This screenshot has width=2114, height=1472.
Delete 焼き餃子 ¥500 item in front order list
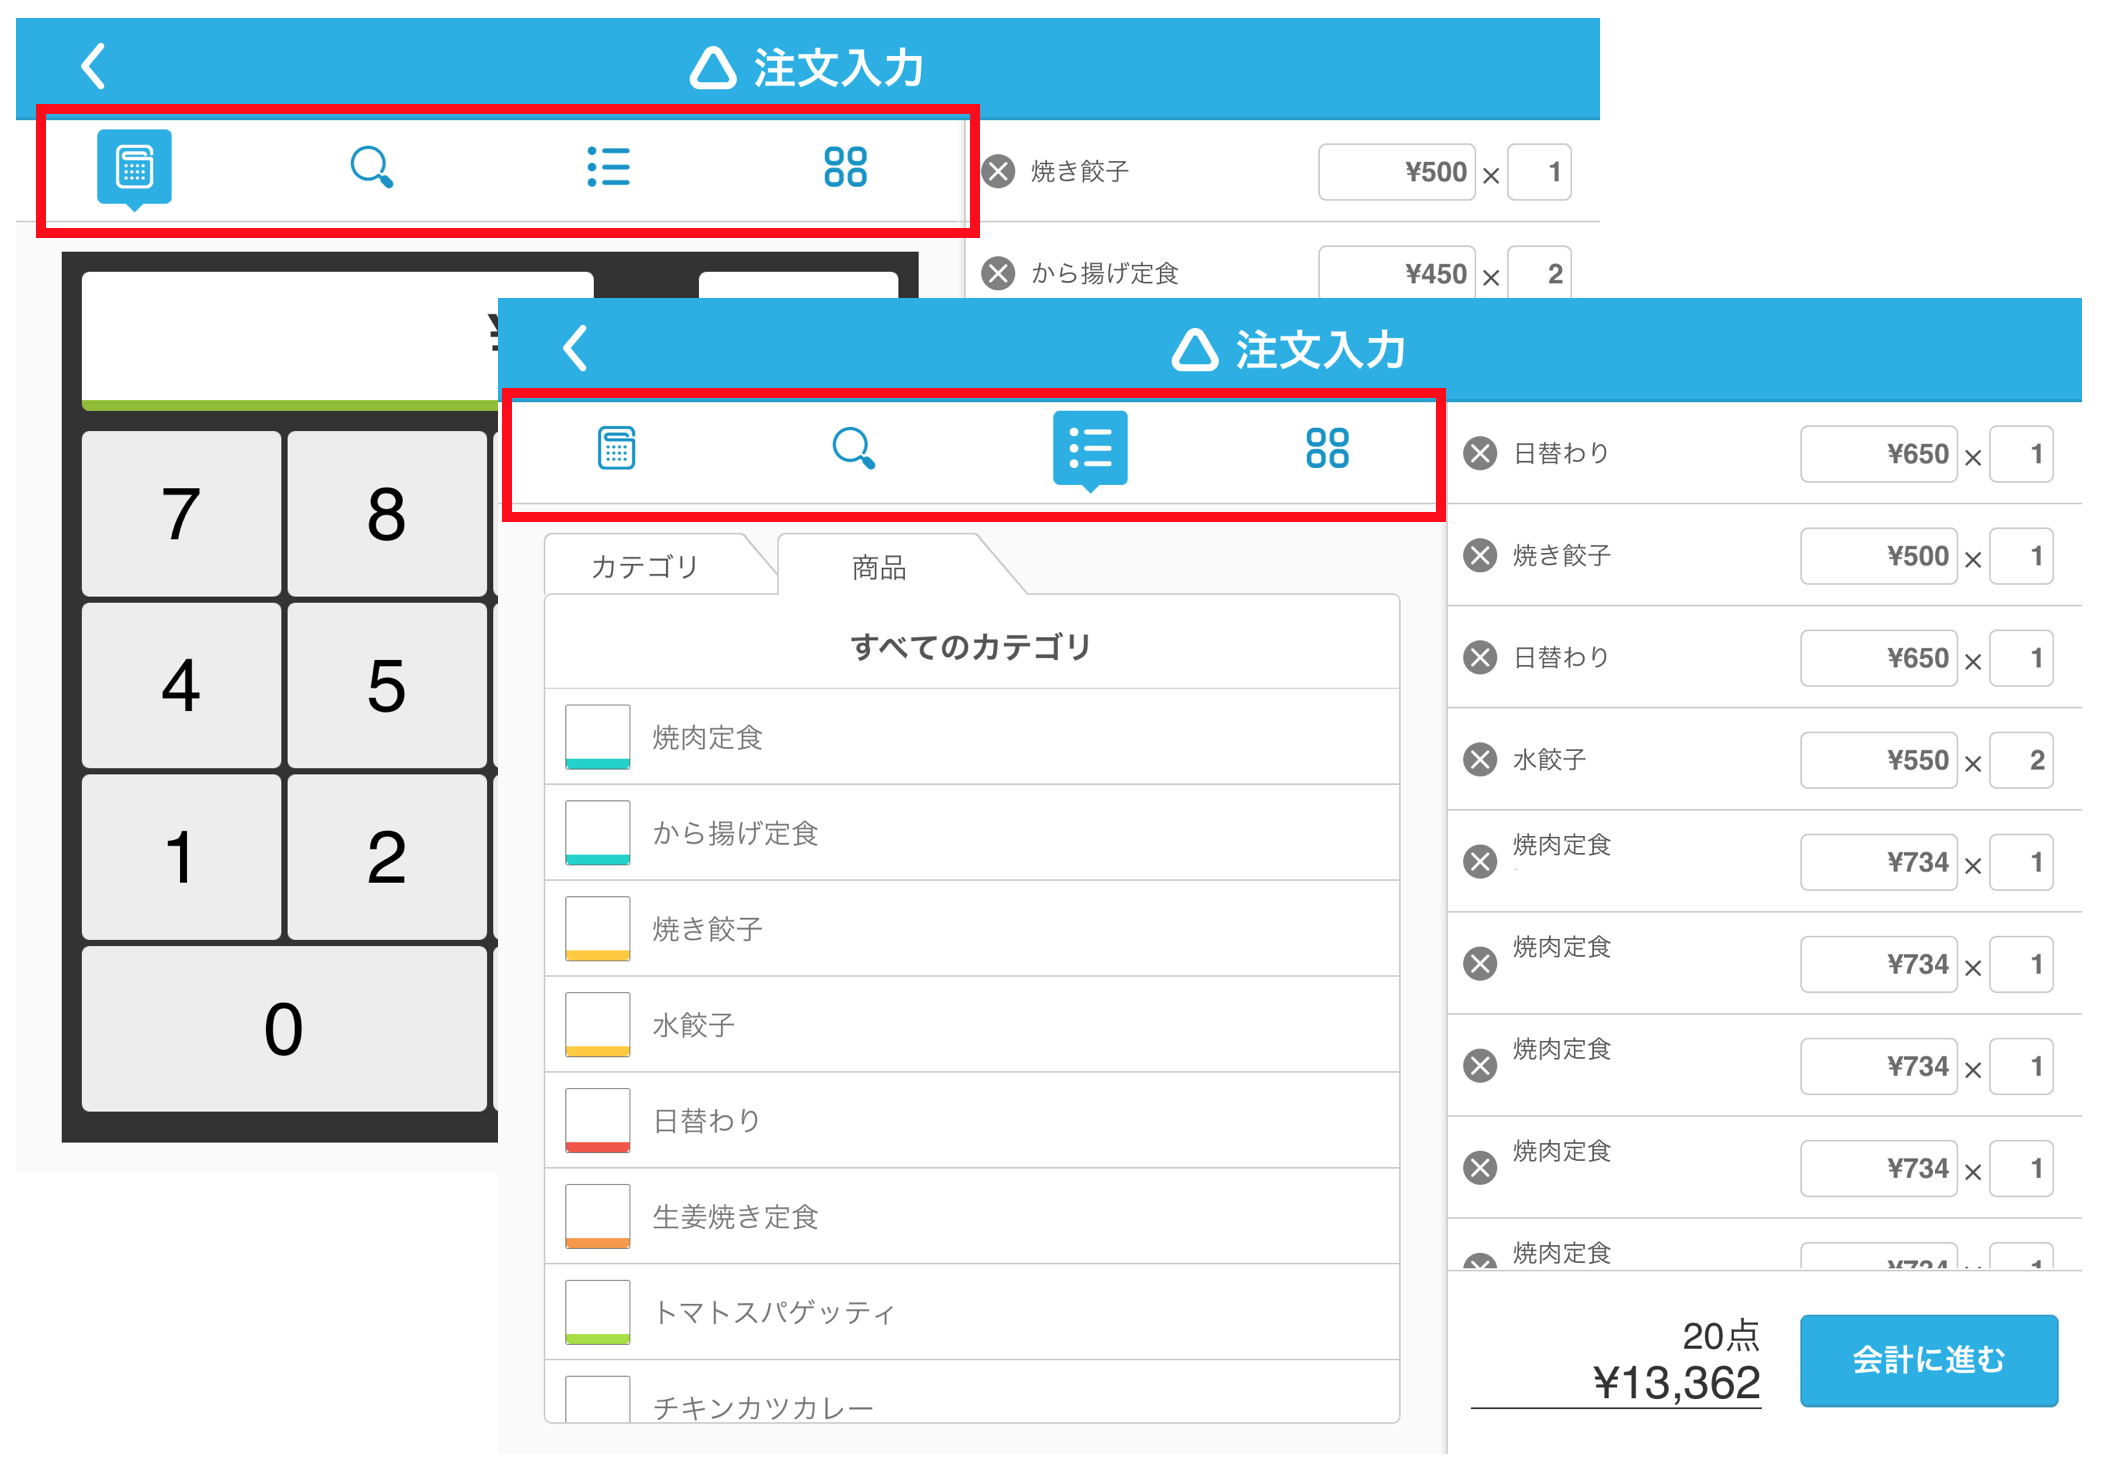1480,556
